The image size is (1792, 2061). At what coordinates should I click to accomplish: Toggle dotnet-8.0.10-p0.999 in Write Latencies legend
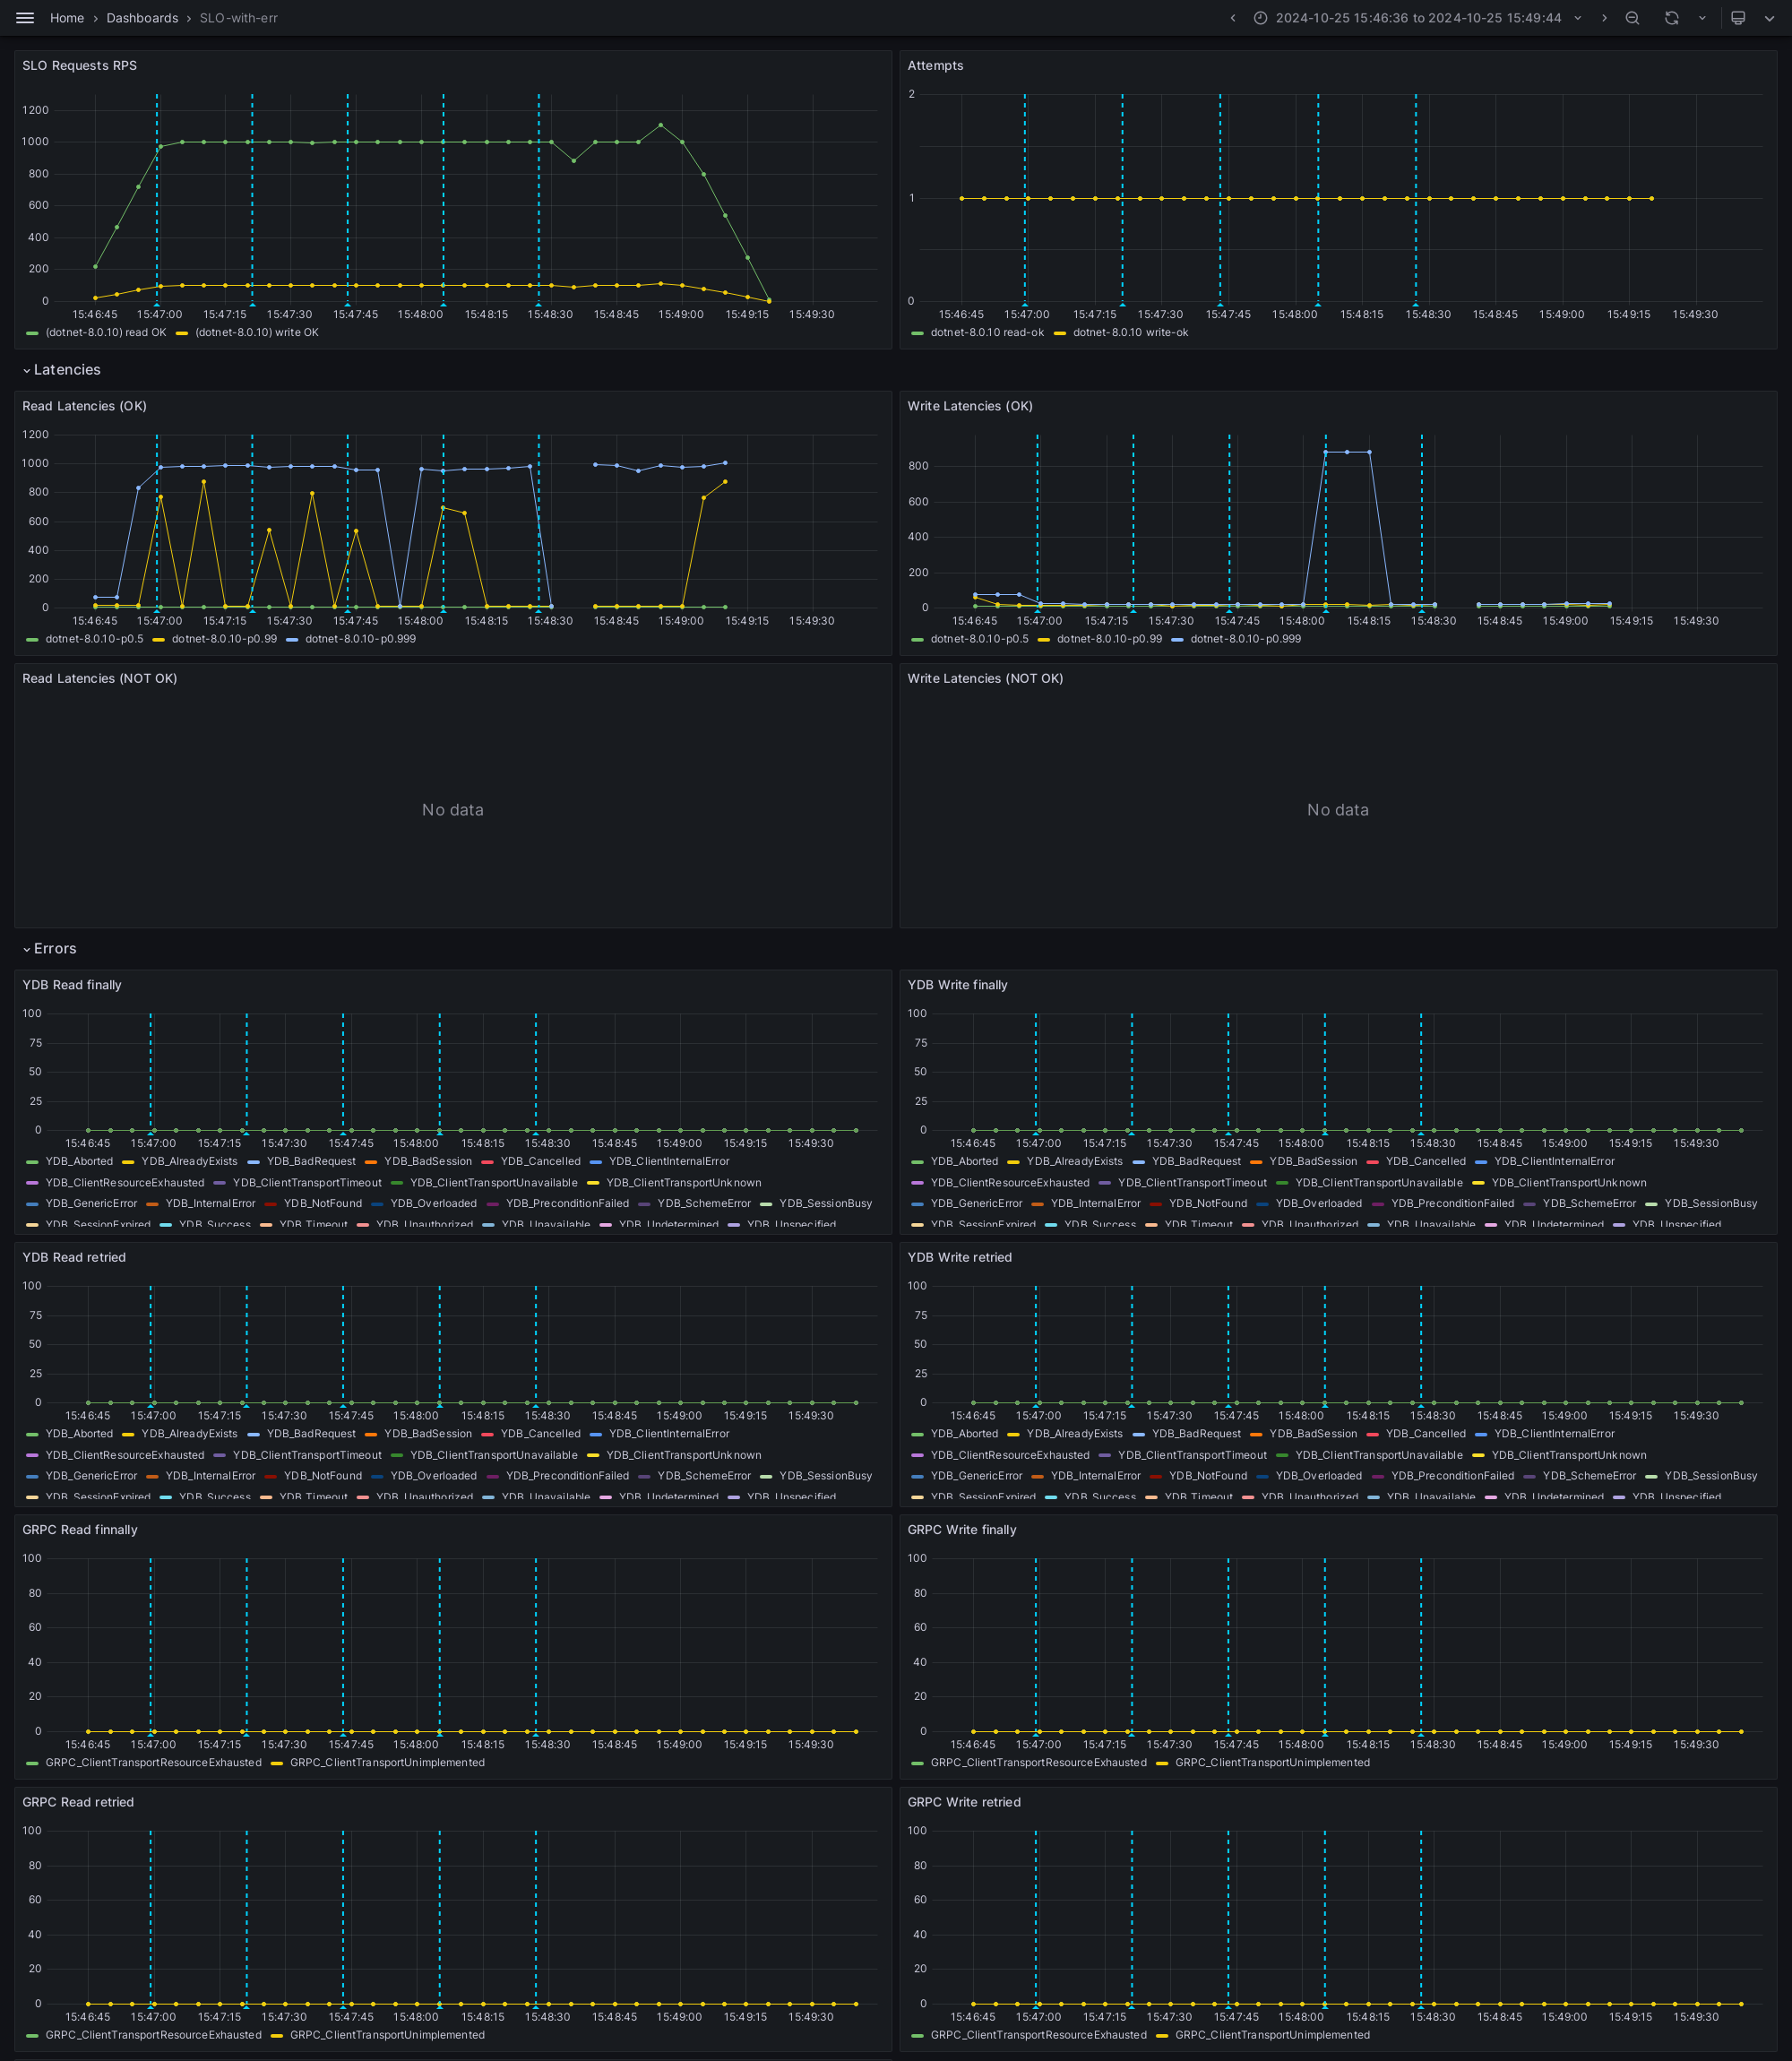[x=1246, y=639]
